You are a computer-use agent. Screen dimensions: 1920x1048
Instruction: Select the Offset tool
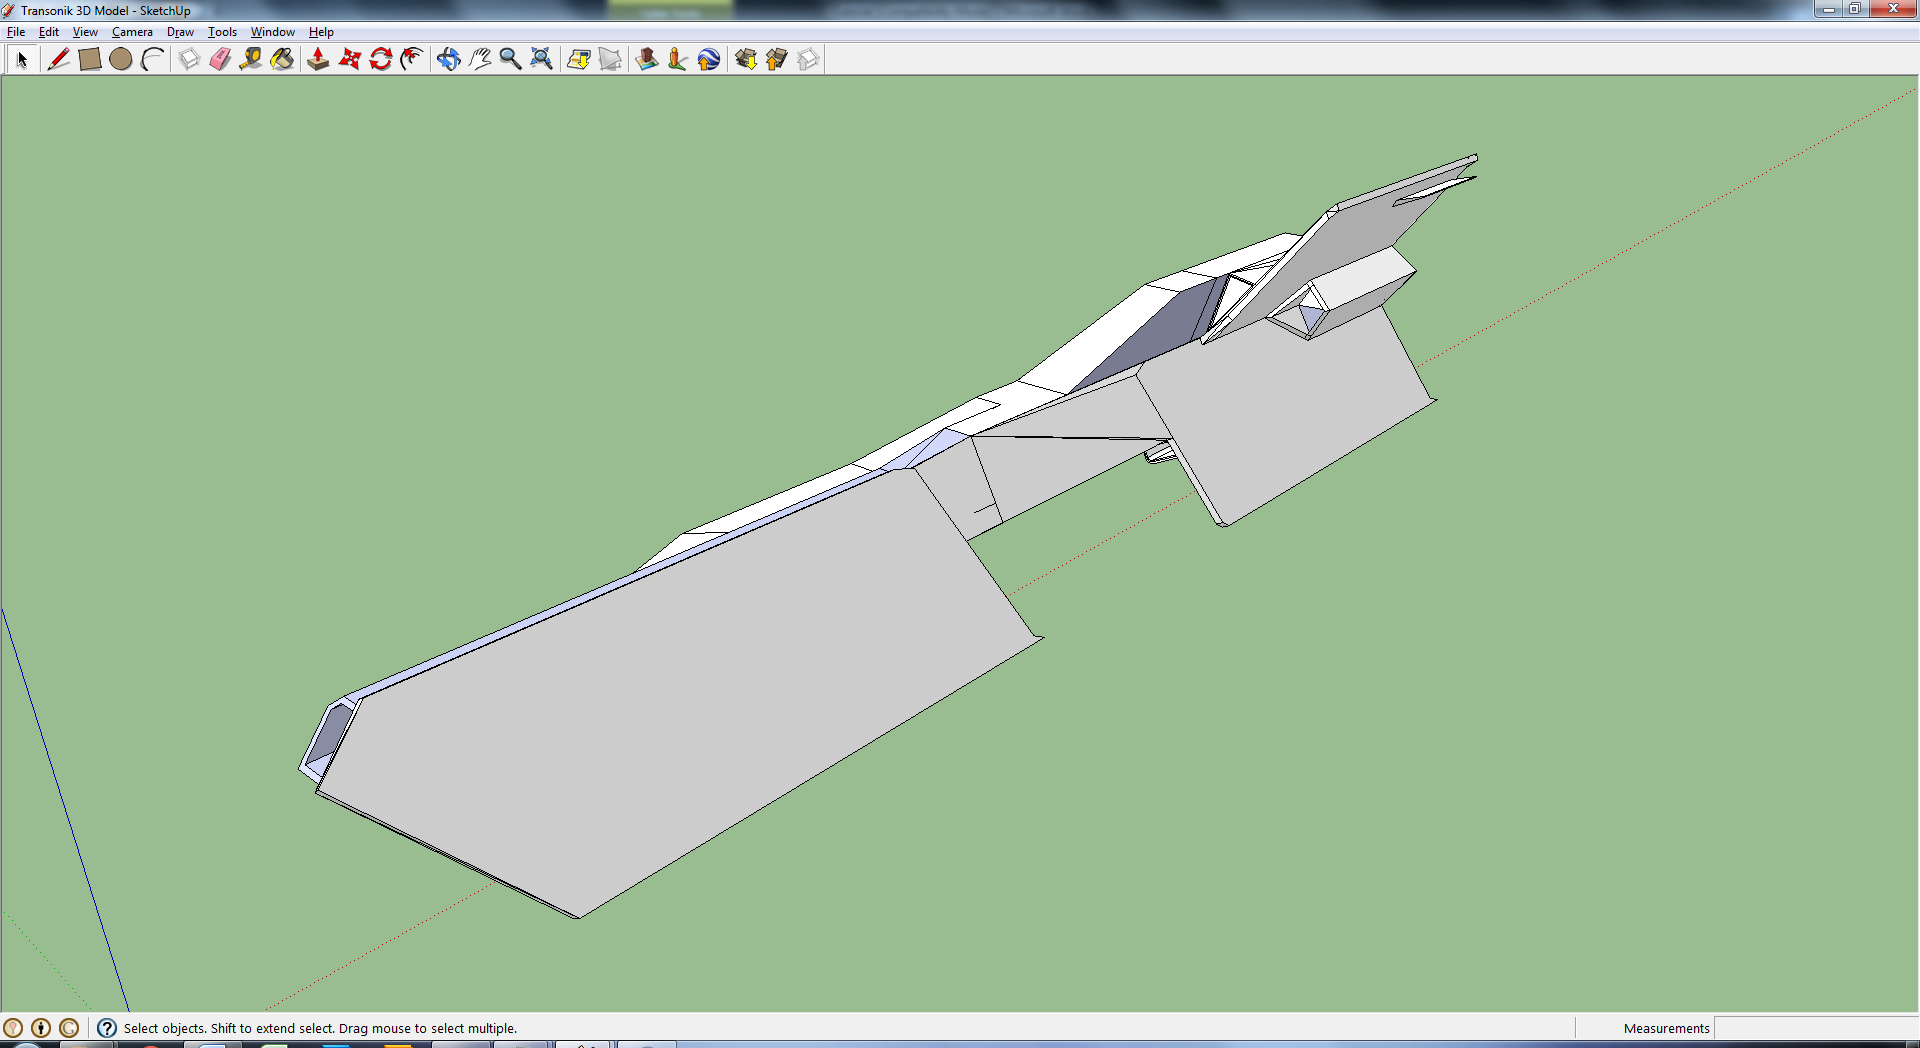(x=411, y=59)
